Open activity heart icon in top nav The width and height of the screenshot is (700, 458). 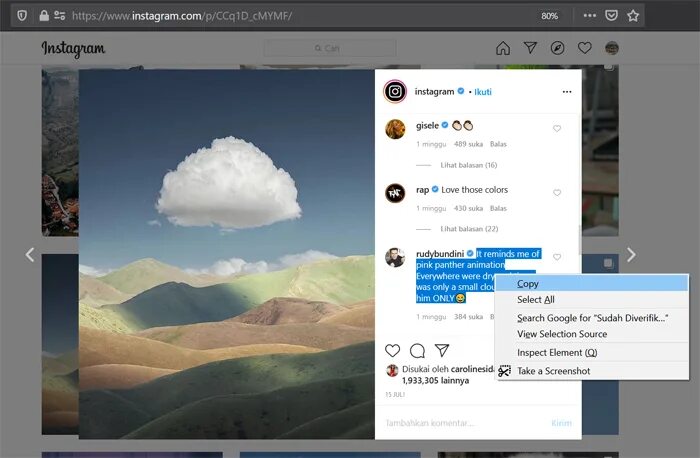click(584, 48)
